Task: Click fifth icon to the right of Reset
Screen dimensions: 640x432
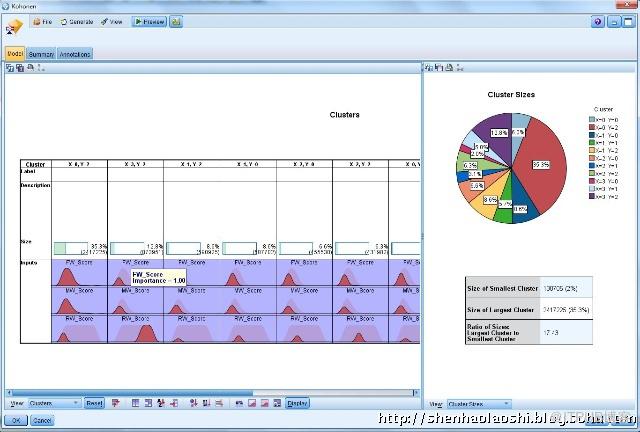Action: click(174, 403)
